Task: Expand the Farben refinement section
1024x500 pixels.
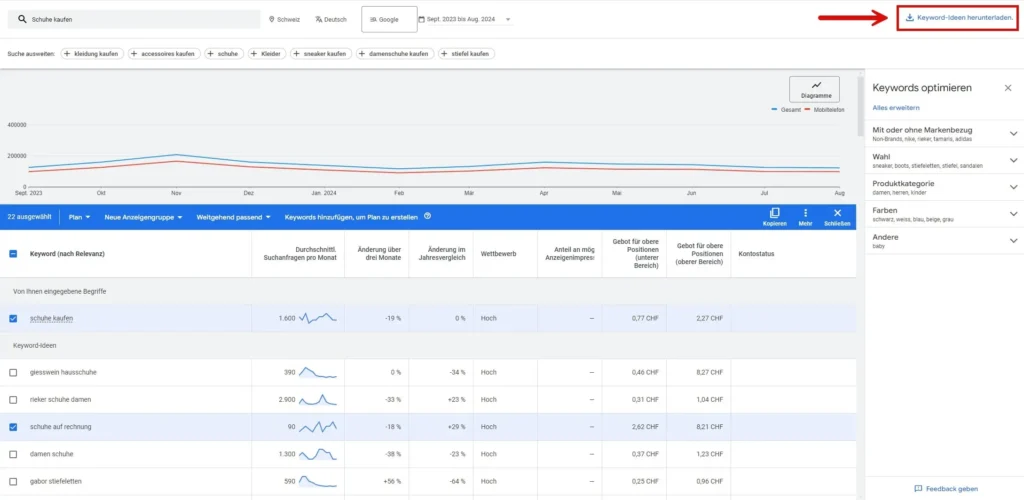Action: (x=1012, y=213)
